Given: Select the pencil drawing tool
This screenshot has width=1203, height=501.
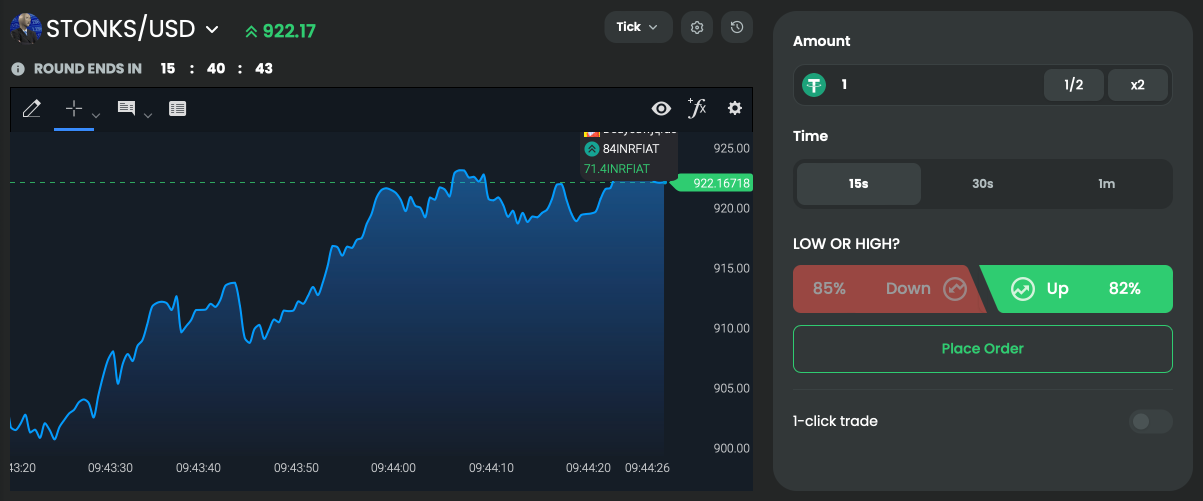Looking at the screenshot, I should 31,108.
